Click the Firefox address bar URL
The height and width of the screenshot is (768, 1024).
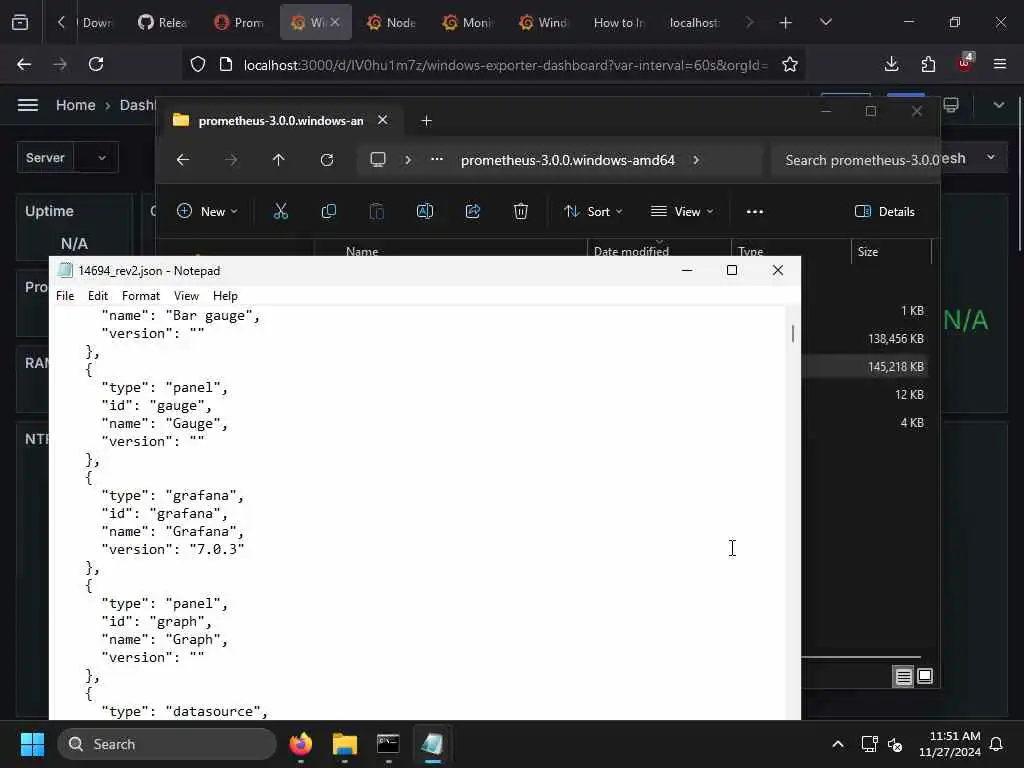click(x=505, y=65)
